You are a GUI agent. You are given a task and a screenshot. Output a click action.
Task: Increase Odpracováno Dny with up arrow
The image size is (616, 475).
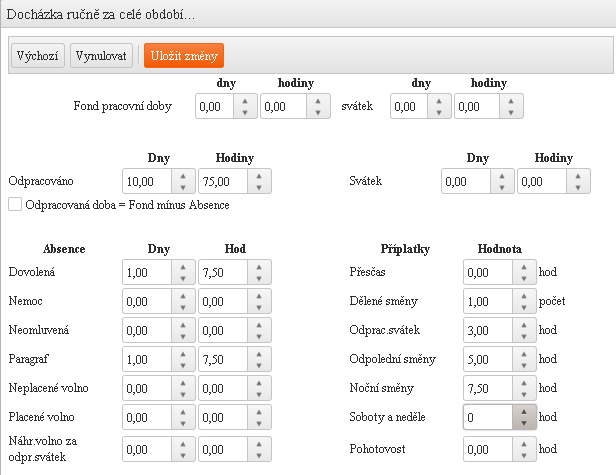click(182, 176)
